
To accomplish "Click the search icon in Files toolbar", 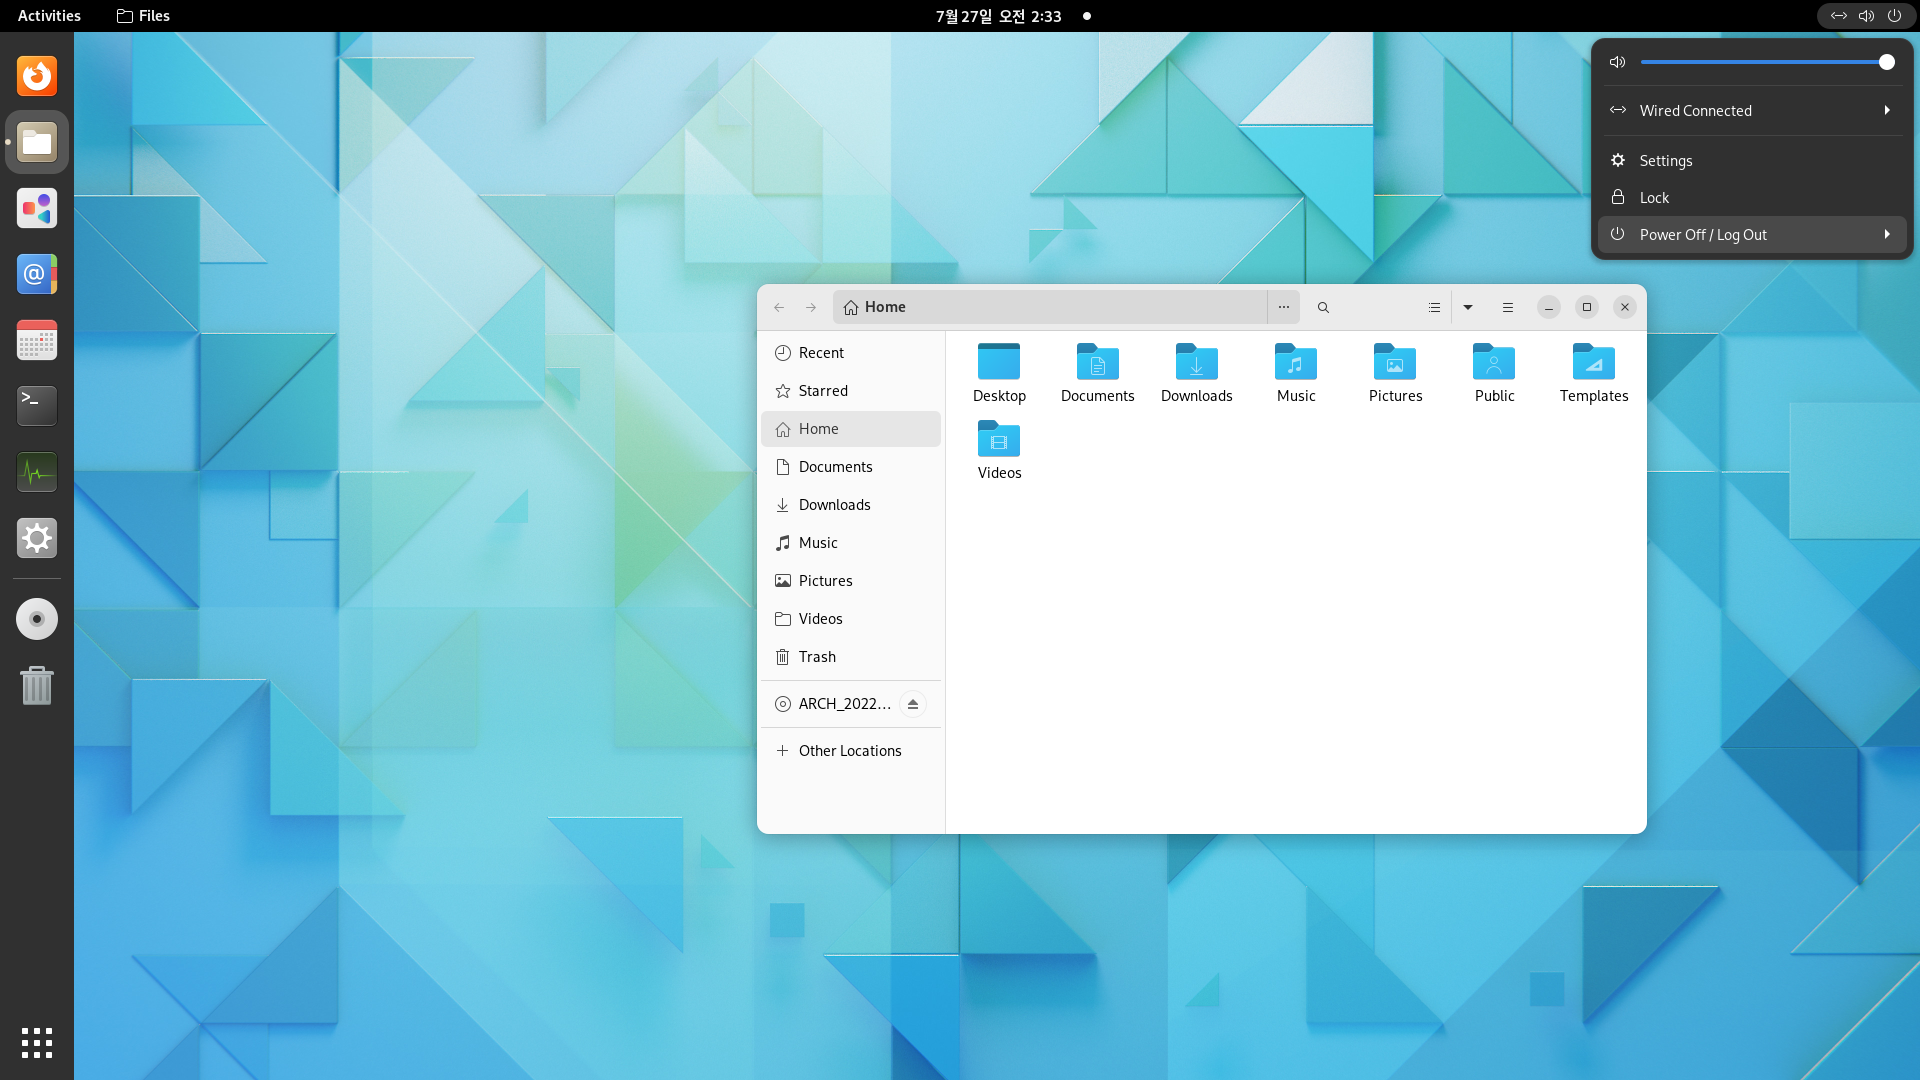I will pos(1323,307).
